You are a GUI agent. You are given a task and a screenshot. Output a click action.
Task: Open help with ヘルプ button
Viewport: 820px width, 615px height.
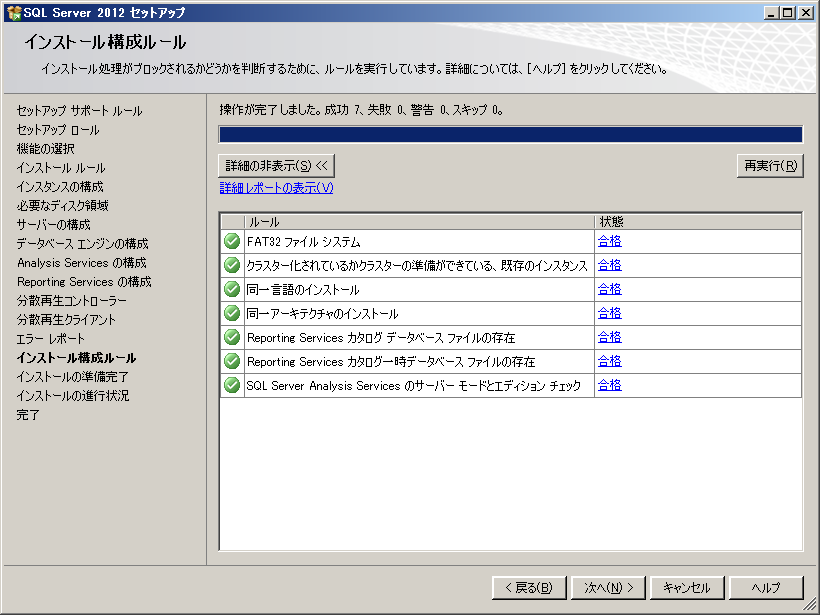click(766, 588)
